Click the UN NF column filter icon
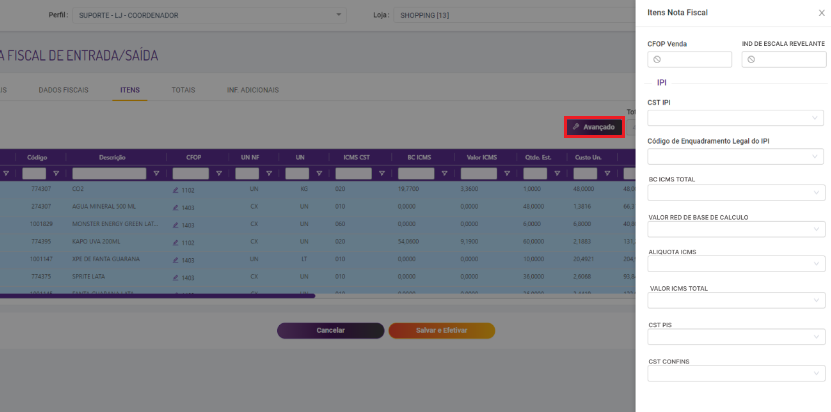Viewport: 831px width, 412px height. click(x=269, y=173)
